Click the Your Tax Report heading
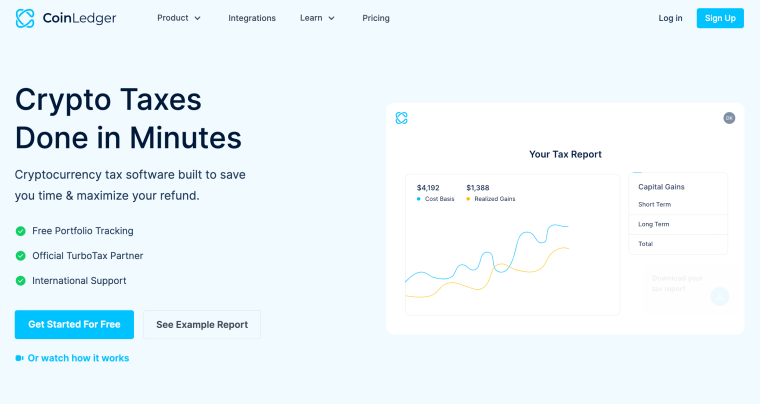 coord(565,154)
